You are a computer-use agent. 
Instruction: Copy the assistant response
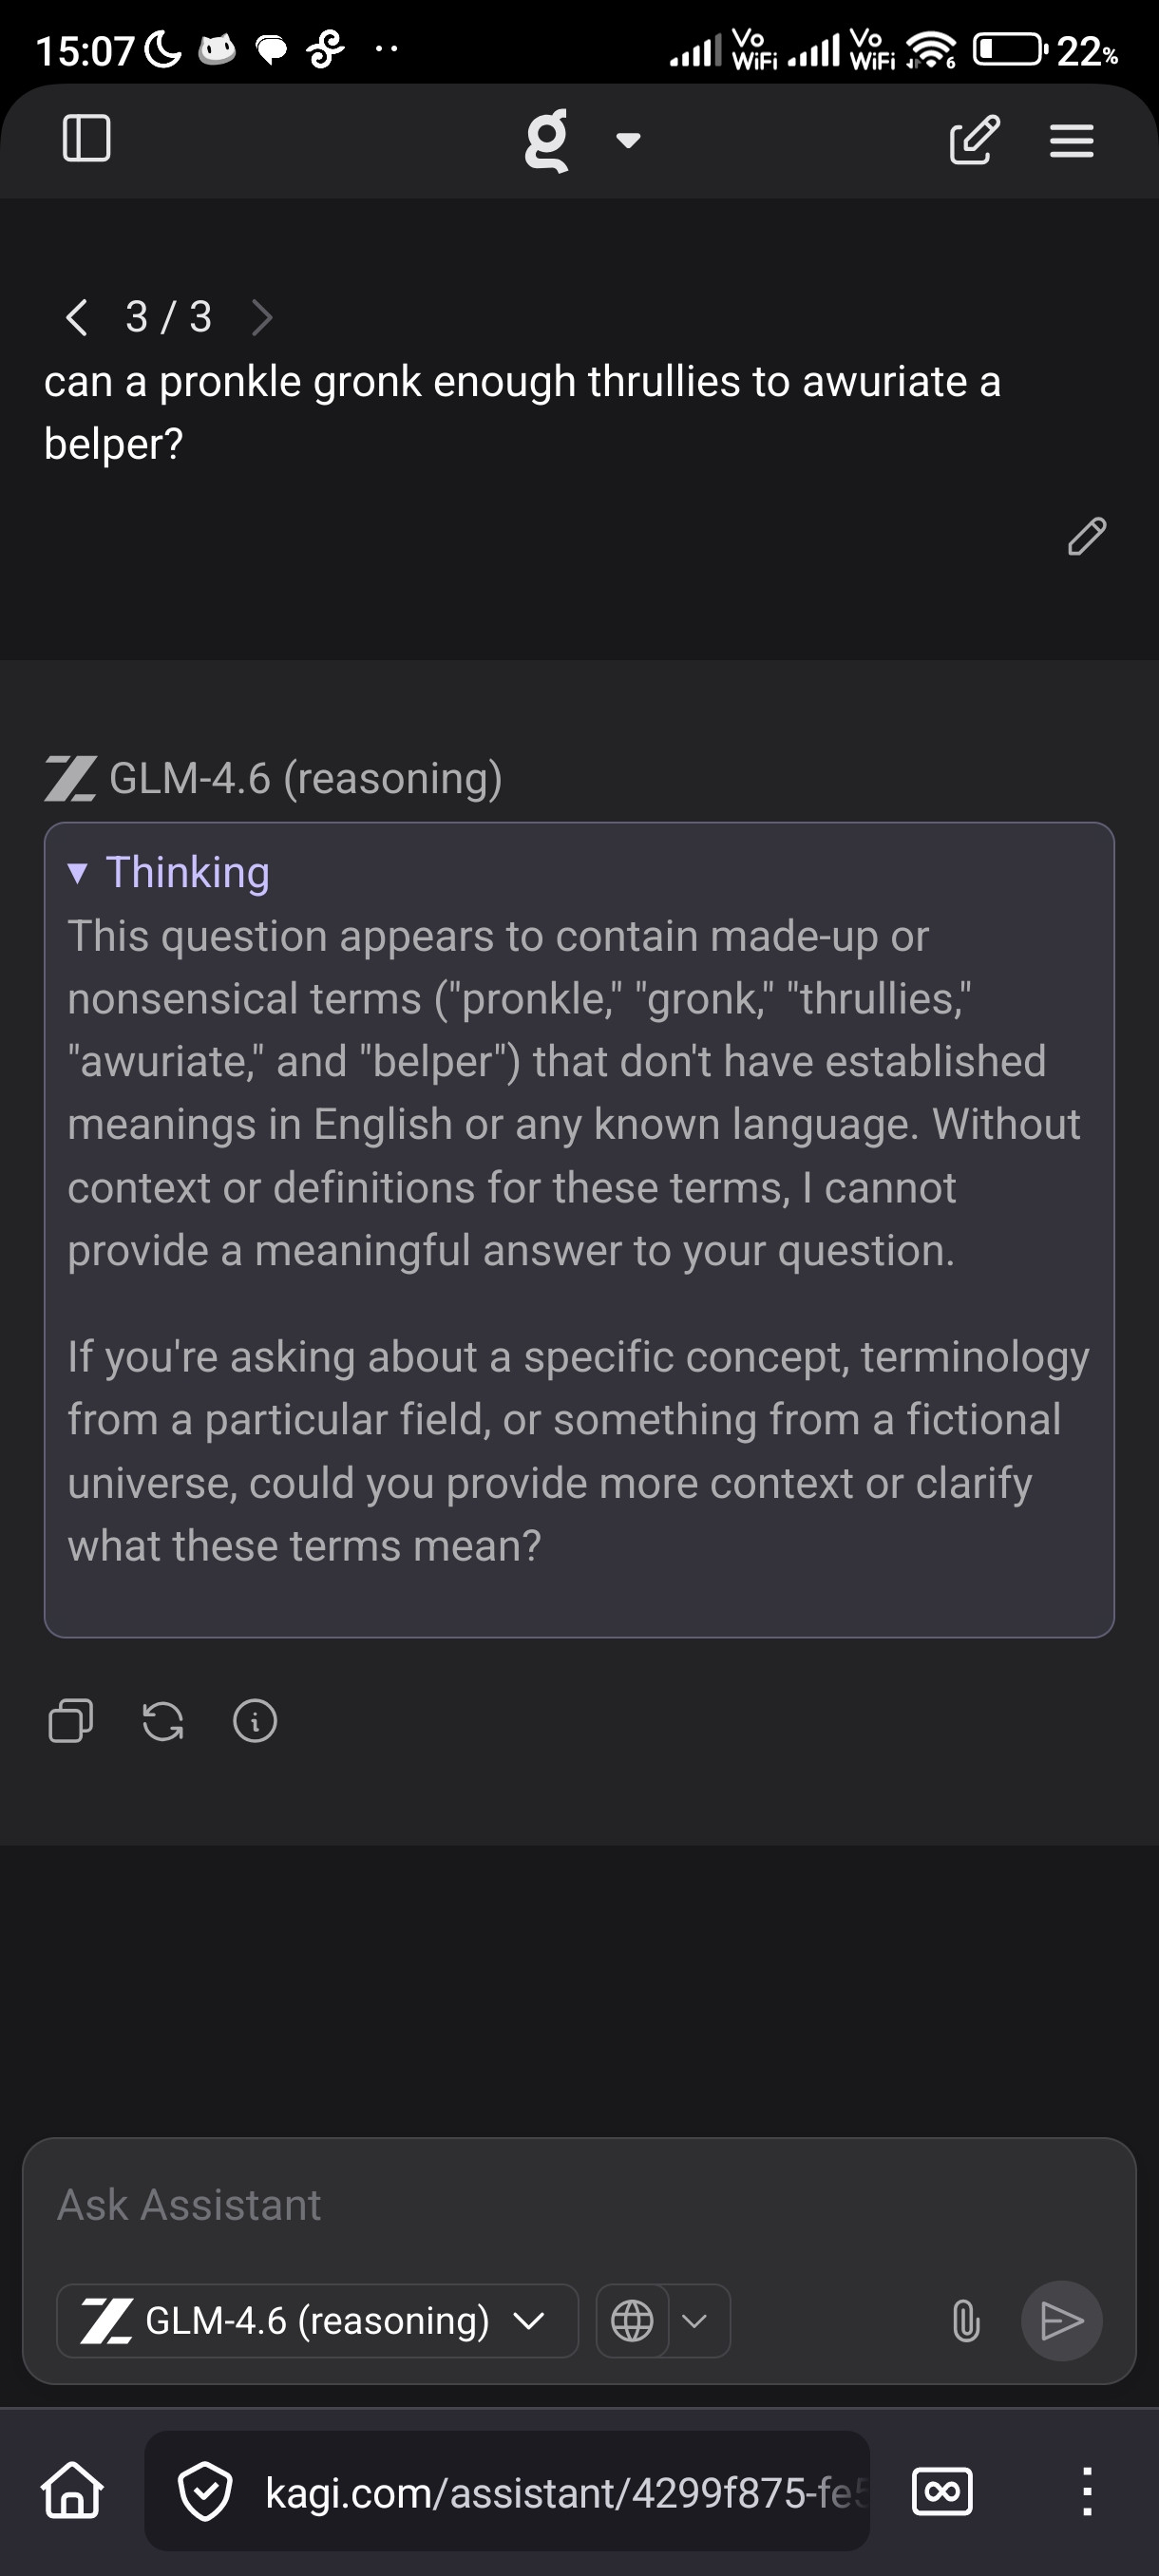[x=71, y=1721]
